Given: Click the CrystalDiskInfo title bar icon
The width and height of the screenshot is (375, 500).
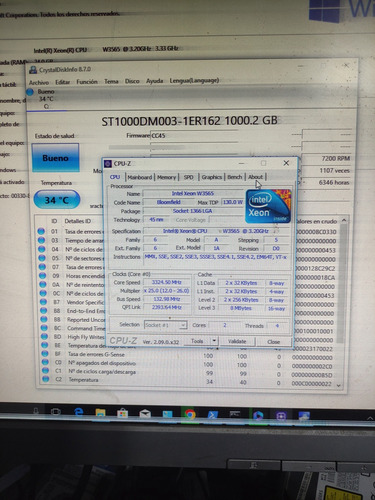Looking at the screenshot, I should point(33,70).
